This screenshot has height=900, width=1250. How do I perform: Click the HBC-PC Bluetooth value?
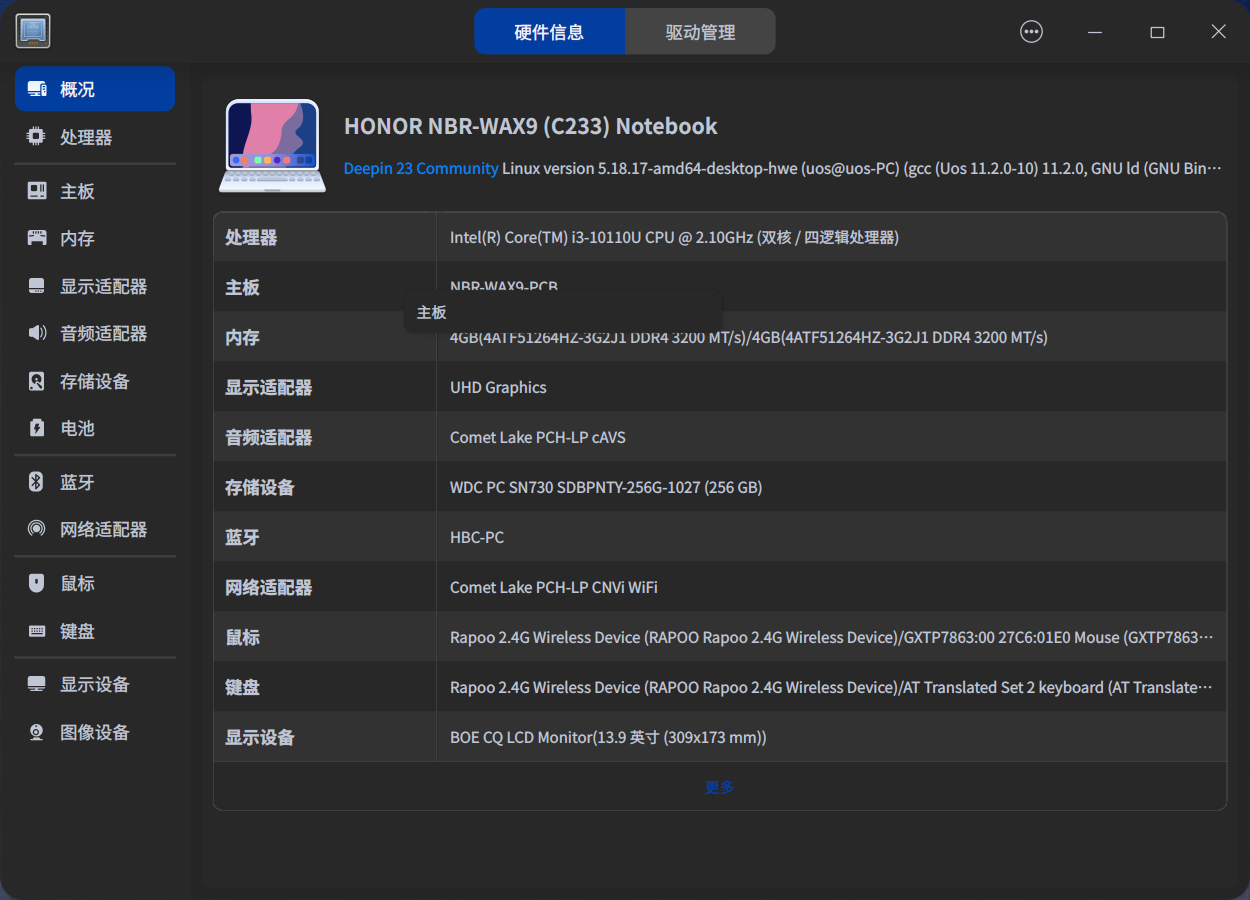point(477,537)
